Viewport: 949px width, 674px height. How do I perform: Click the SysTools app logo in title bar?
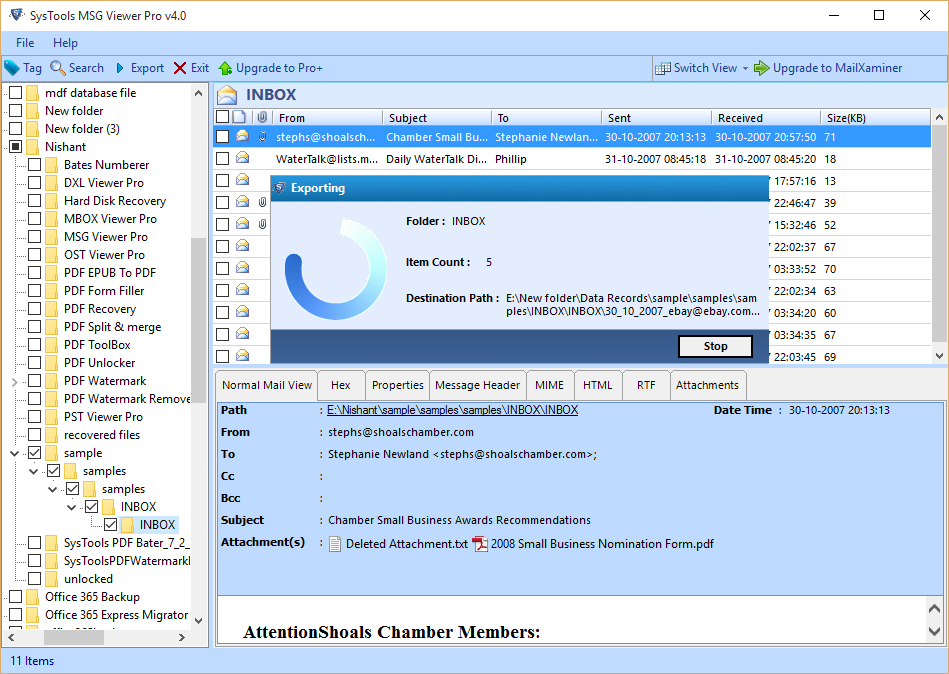[16, 15]
